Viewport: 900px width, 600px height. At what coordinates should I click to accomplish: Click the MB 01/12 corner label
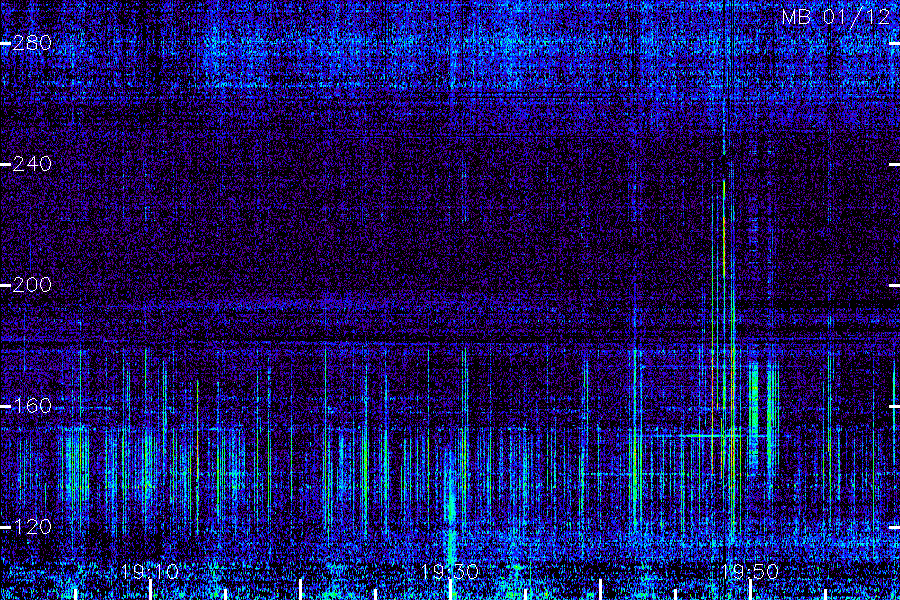(836, 17)
